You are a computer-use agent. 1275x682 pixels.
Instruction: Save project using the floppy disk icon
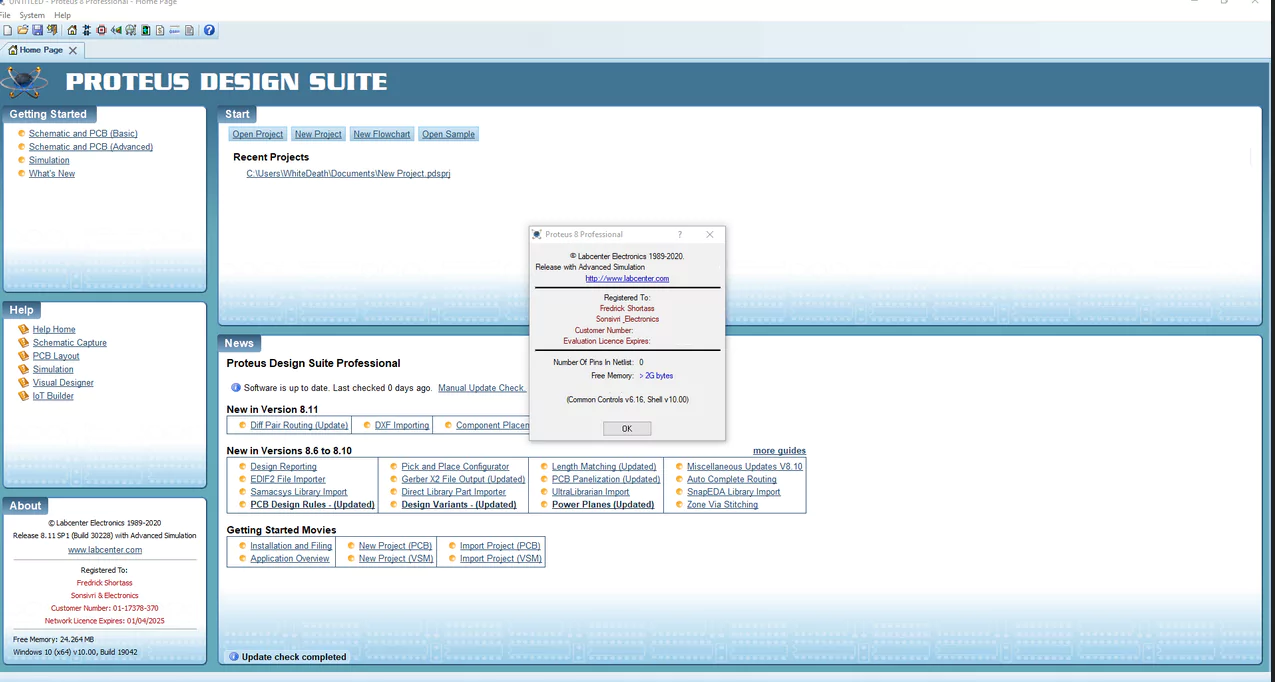pos(37,30)
